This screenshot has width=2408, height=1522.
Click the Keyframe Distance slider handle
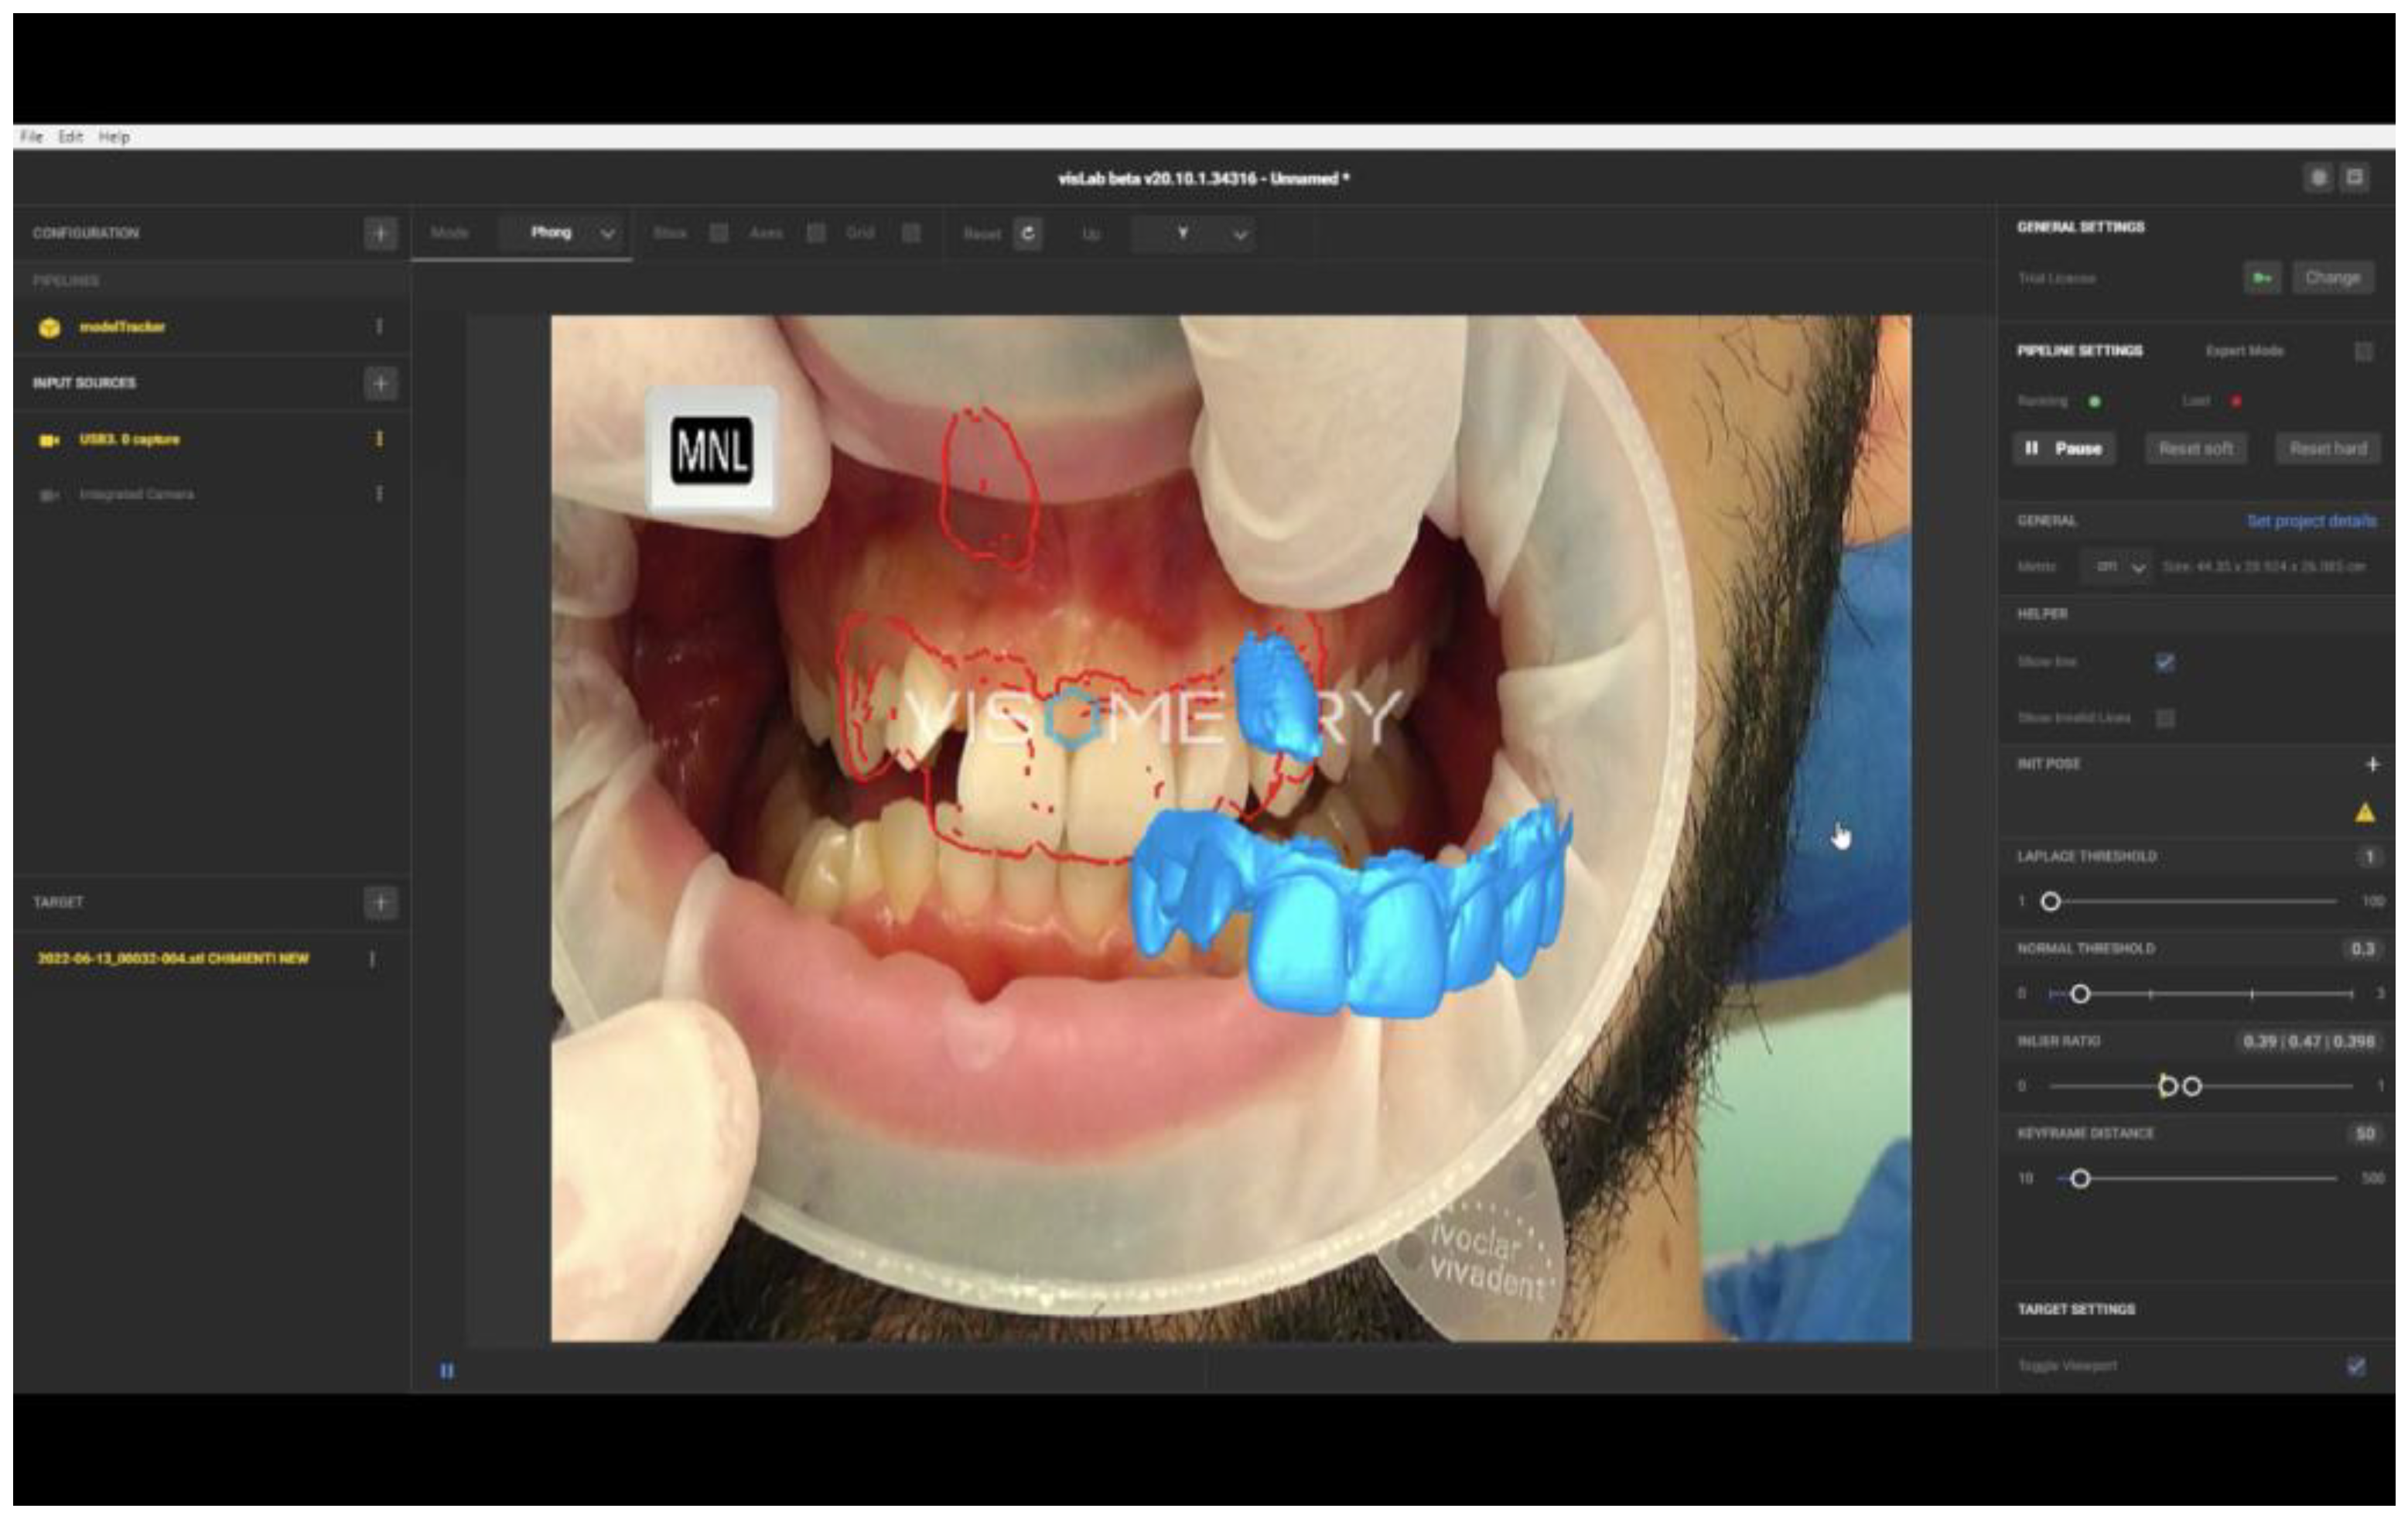(2080, 1178)
